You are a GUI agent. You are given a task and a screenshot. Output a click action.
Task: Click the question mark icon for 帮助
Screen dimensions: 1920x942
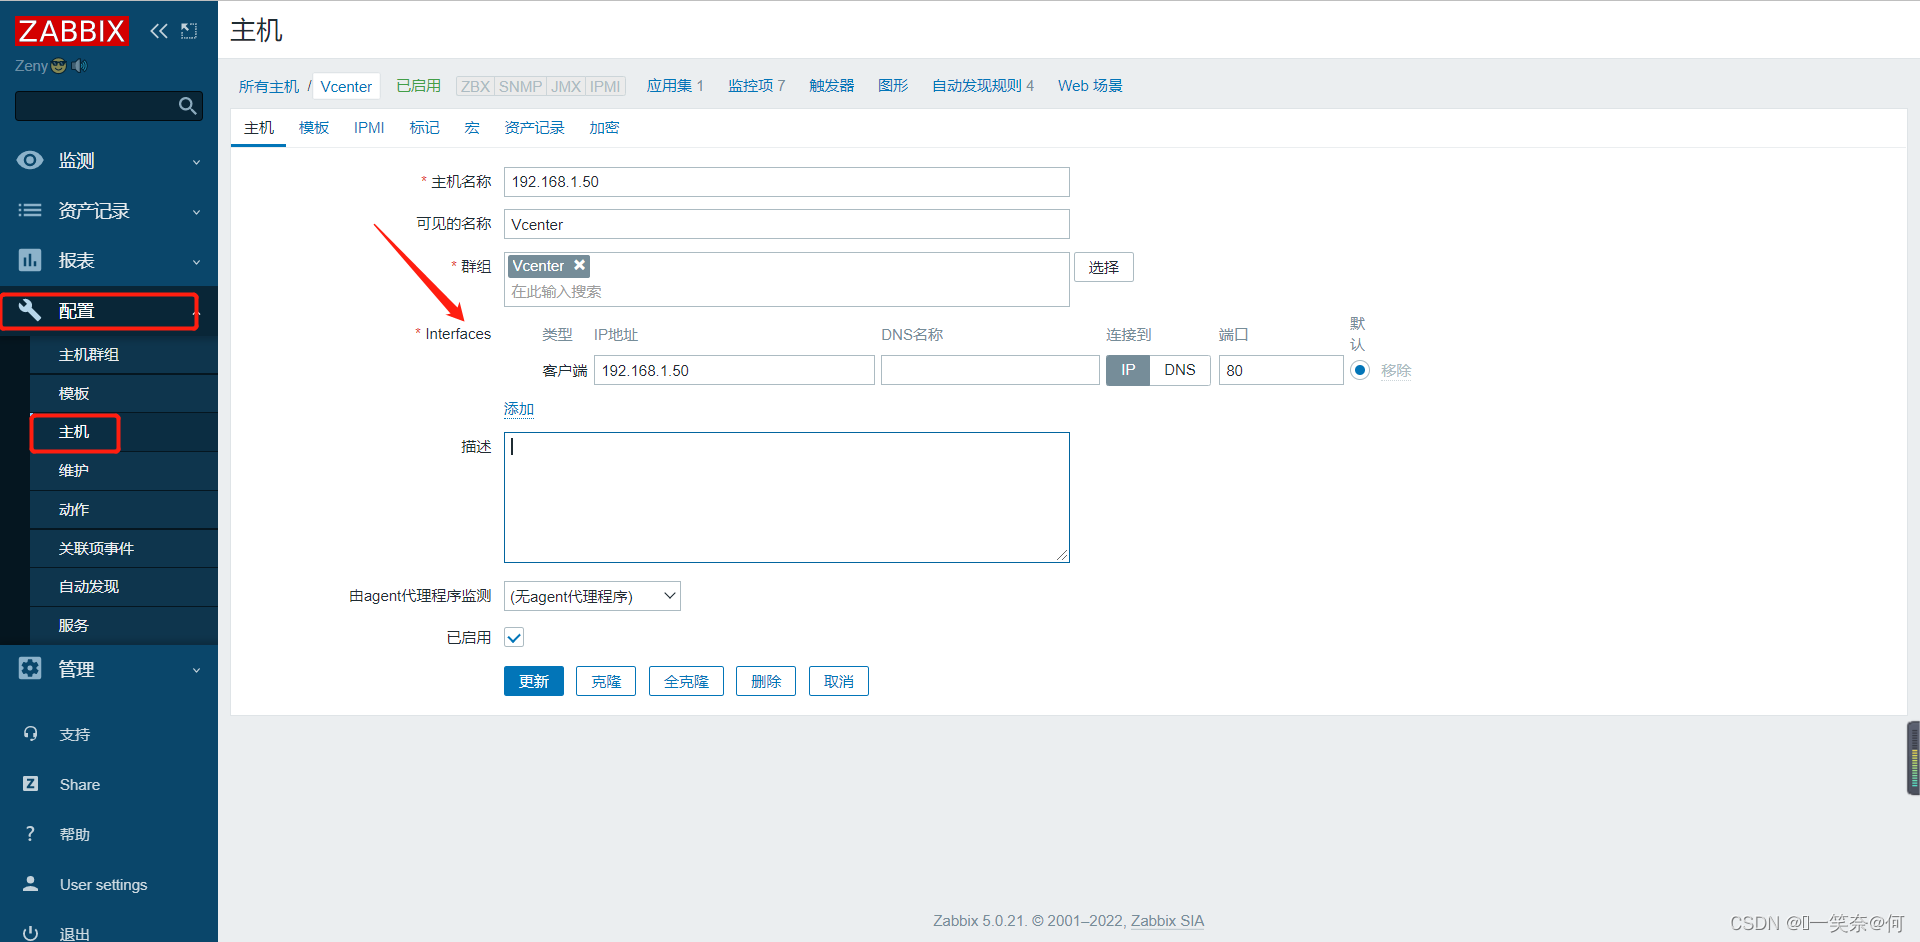click(30, 834)
